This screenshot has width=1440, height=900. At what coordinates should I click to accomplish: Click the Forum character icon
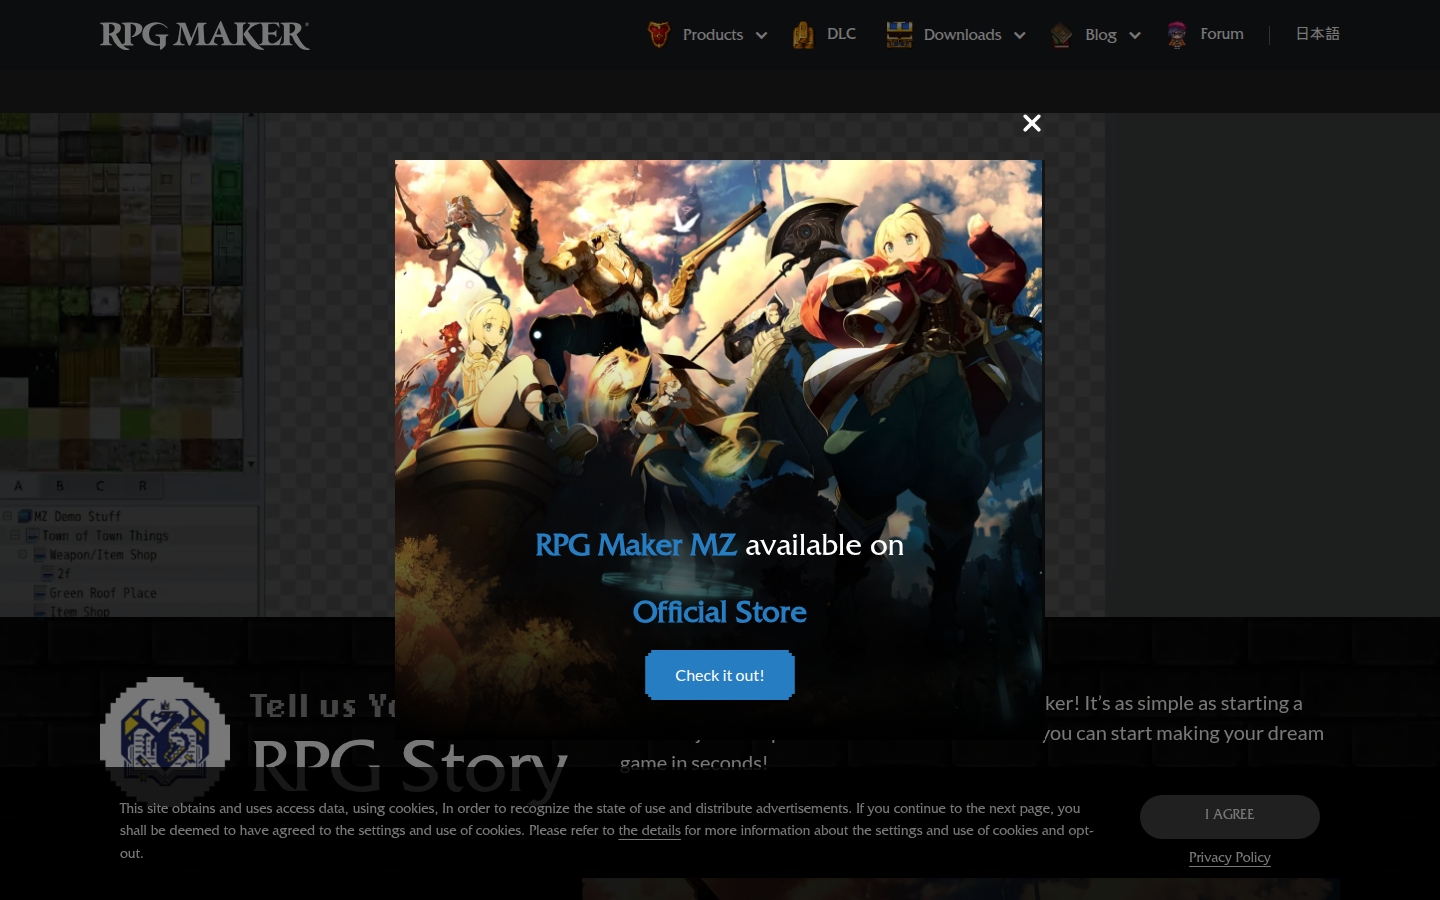coord(1177,35)
